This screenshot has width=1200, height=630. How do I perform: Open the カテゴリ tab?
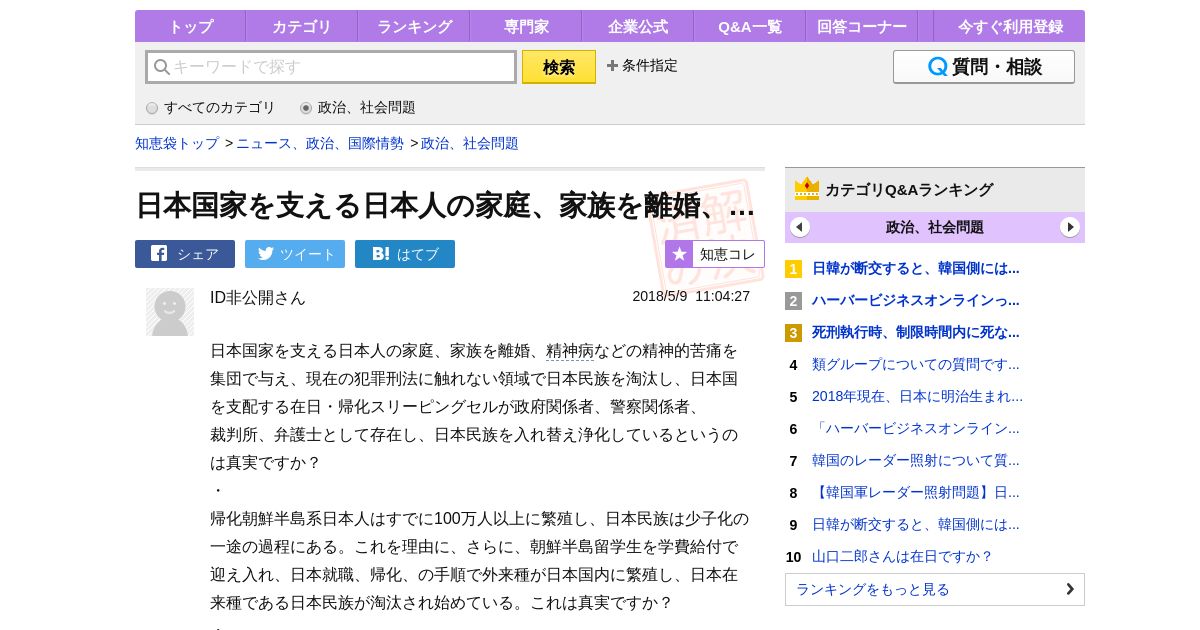point(301,26)
